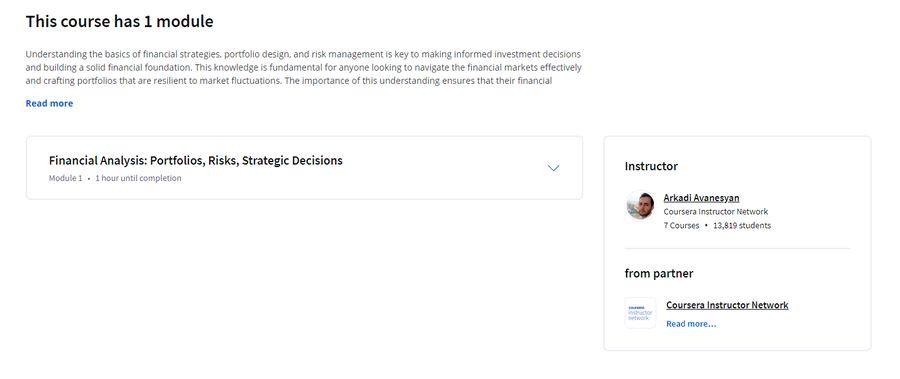The height and width of the screenshot is (379, 900).
Task: Click Coursera Instructor Network text beneath instructor name
Action: coord(716,212)
